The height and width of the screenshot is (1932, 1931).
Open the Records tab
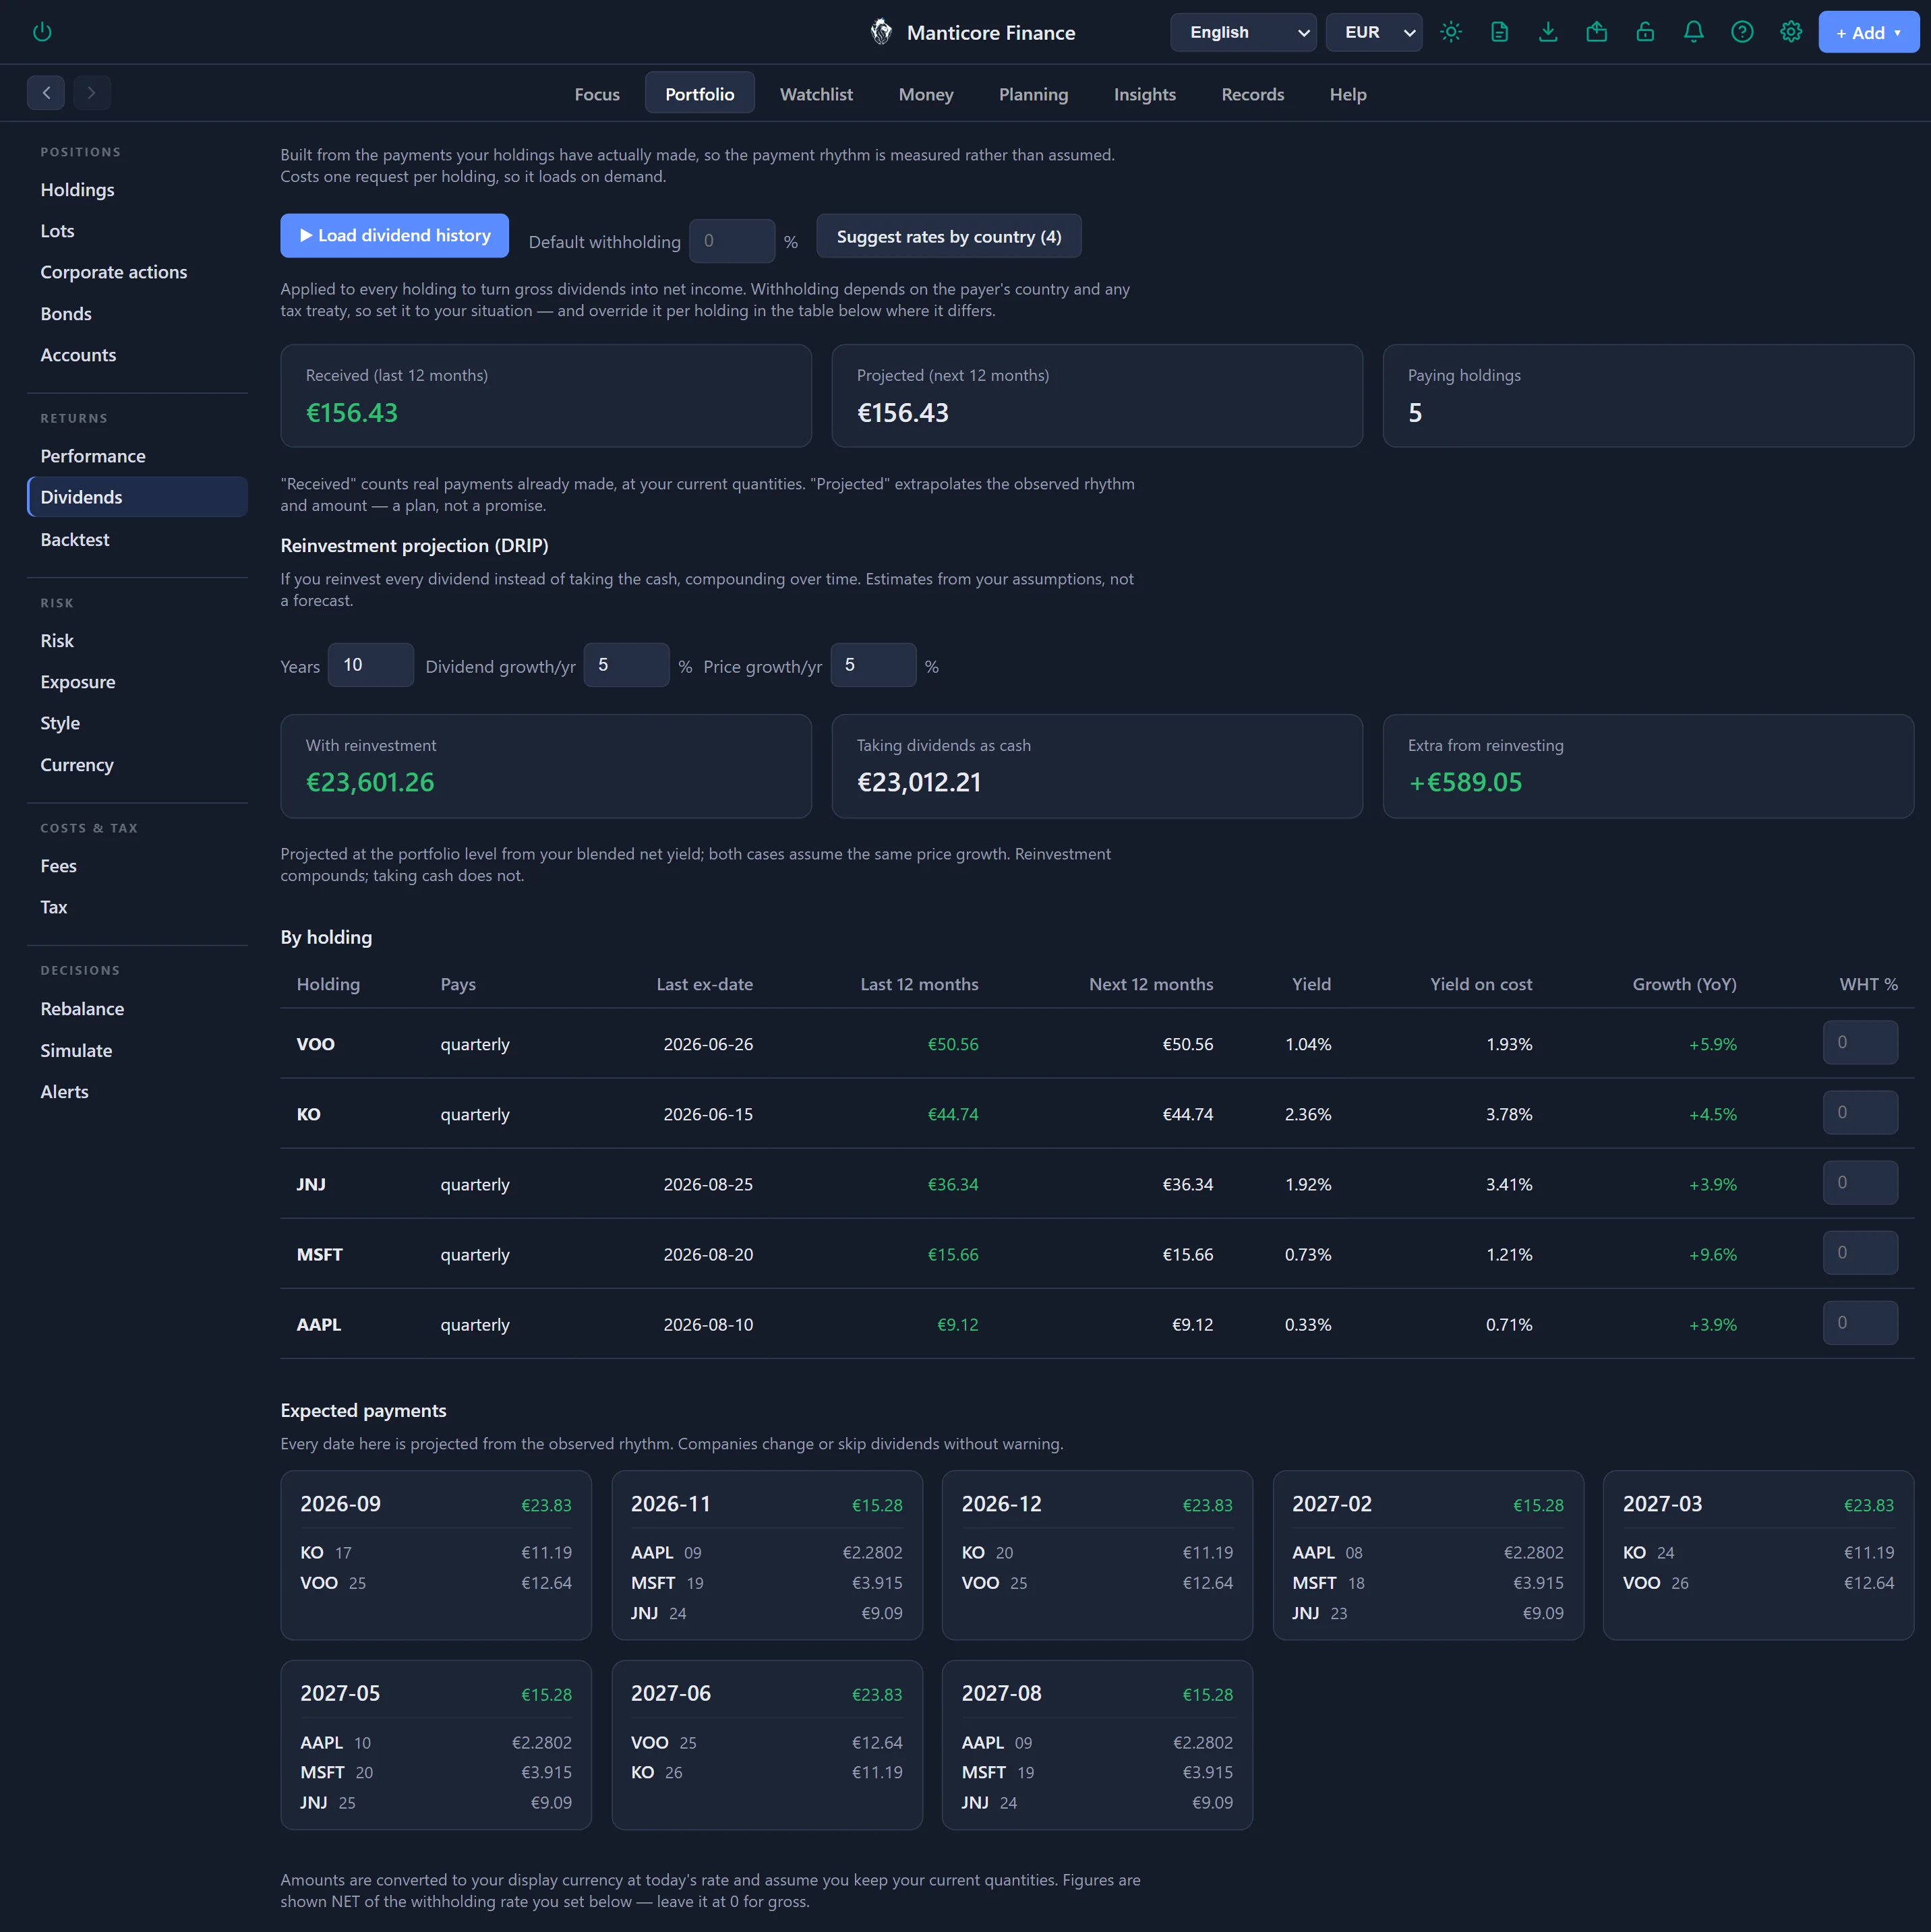point(1253,94)
